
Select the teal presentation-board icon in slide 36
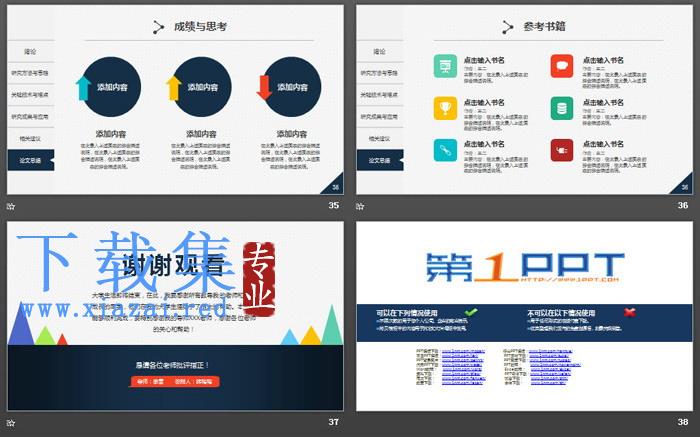(x=445, y=66)
